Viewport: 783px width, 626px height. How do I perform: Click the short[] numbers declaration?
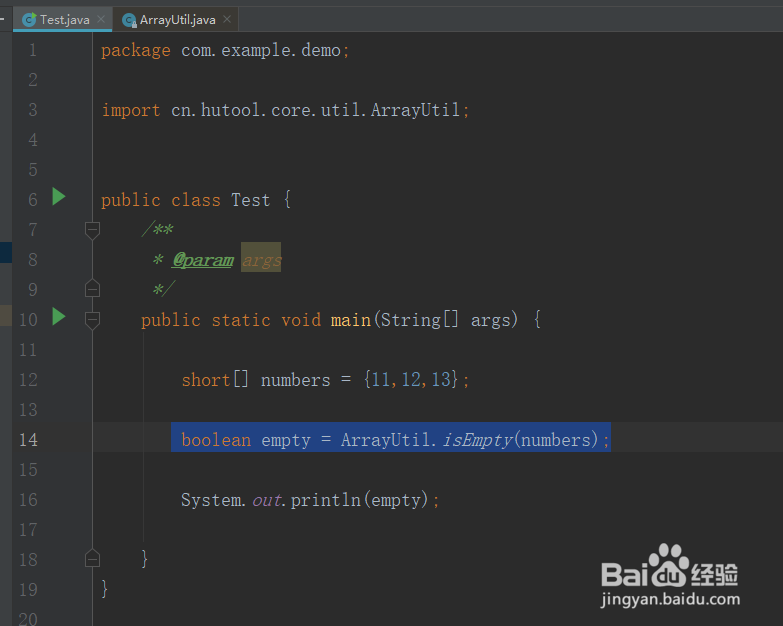click(325, 380)
